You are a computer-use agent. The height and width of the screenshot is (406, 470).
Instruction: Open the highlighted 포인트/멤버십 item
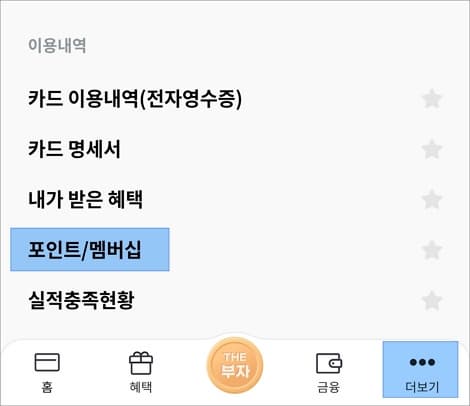pyautogui.click(x=90, y=250)
